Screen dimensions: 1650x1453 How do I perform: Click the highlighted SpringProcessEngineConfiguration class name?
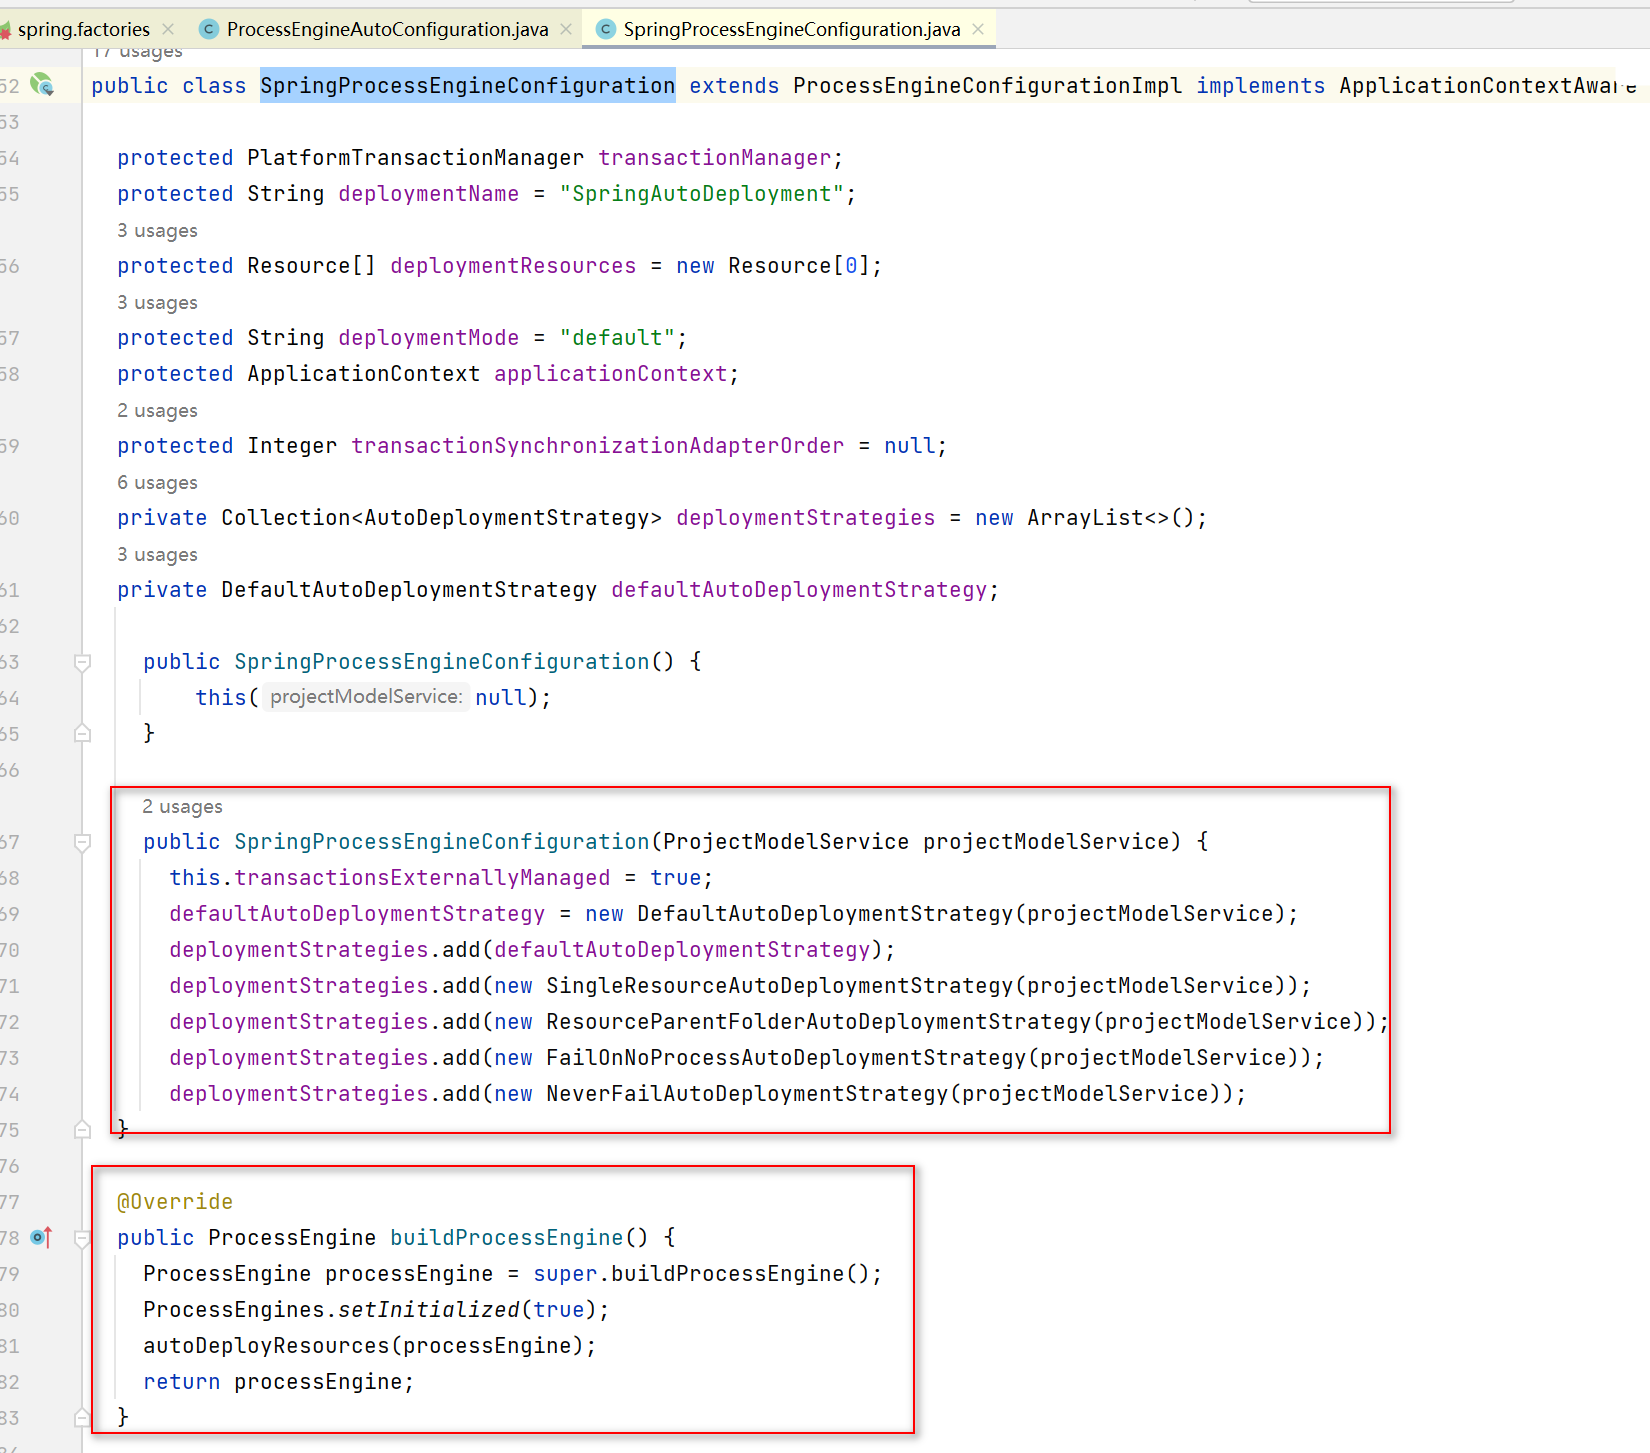(468, 86)
